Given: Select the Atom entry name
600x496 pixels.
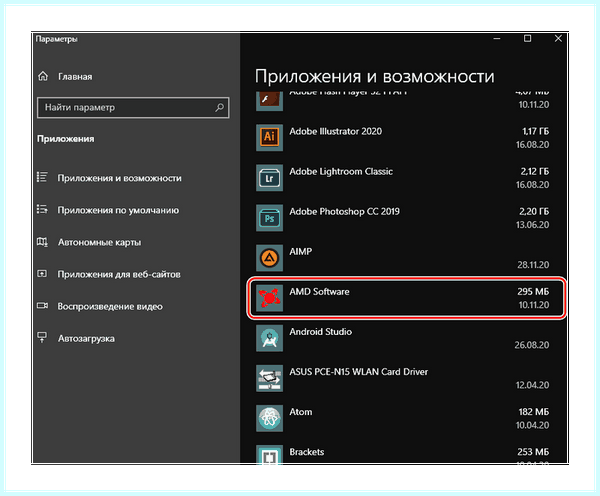Looking at the screenshot, I should click(x=300, y=412).
